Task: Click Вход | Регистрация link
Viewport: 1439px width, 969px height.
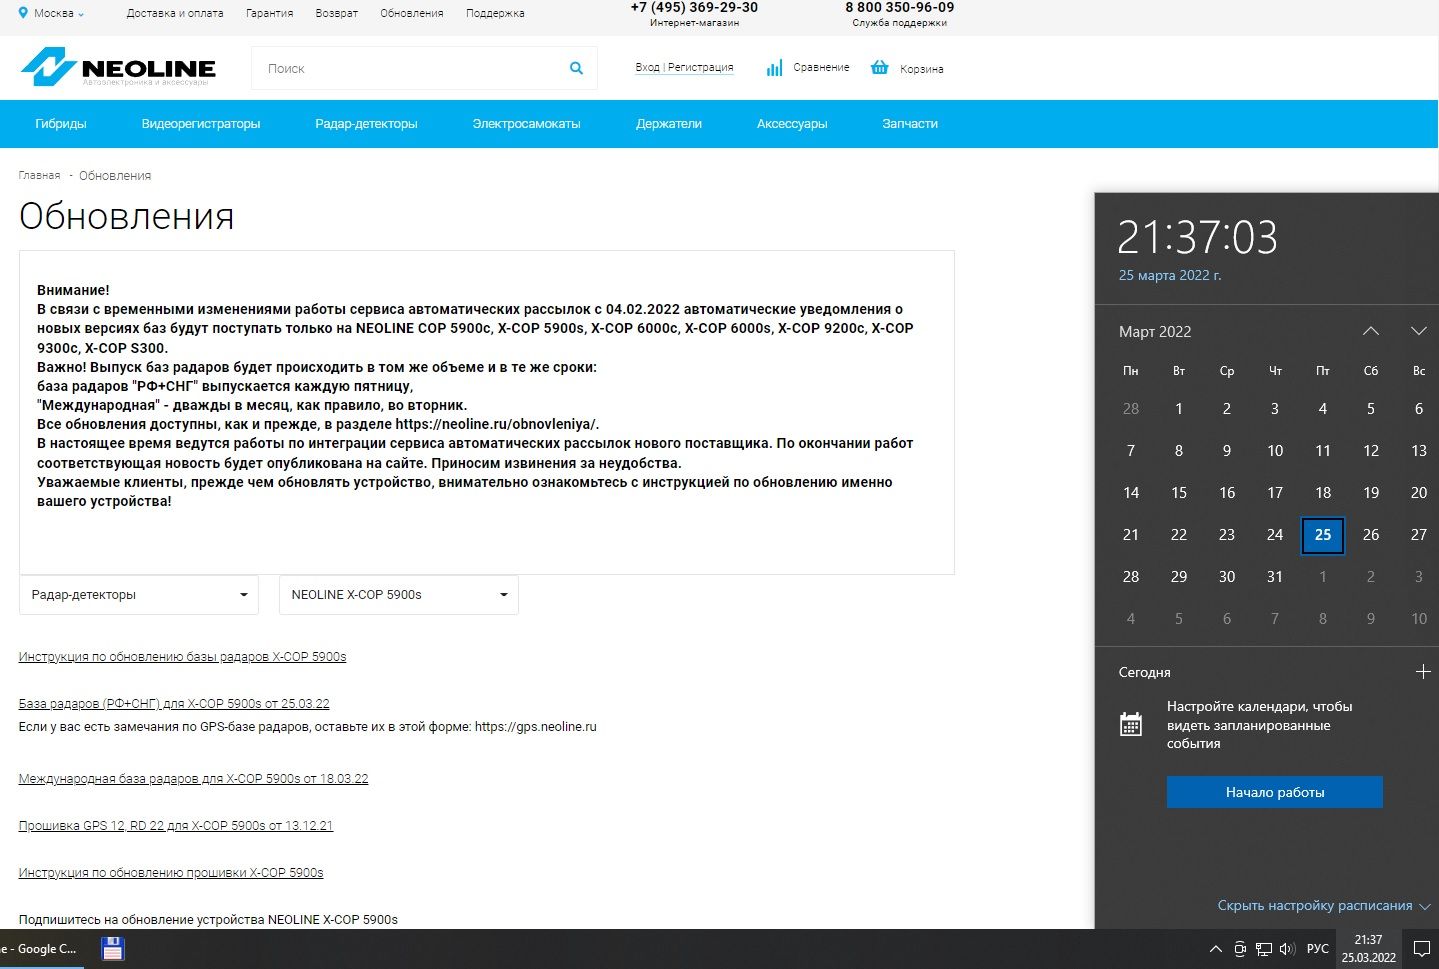Action: [x=684, y=67]
